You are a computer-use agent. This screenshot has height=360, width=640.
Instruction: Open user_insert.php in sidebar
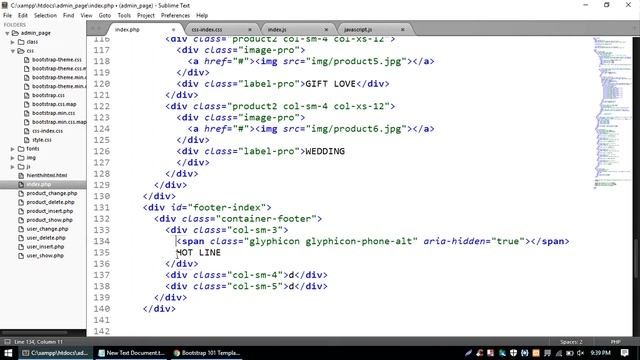[x=45, y=247]
